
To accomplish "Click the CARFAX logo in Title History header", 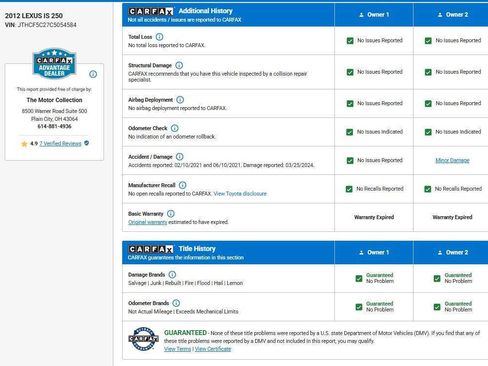I will [151, 249].
